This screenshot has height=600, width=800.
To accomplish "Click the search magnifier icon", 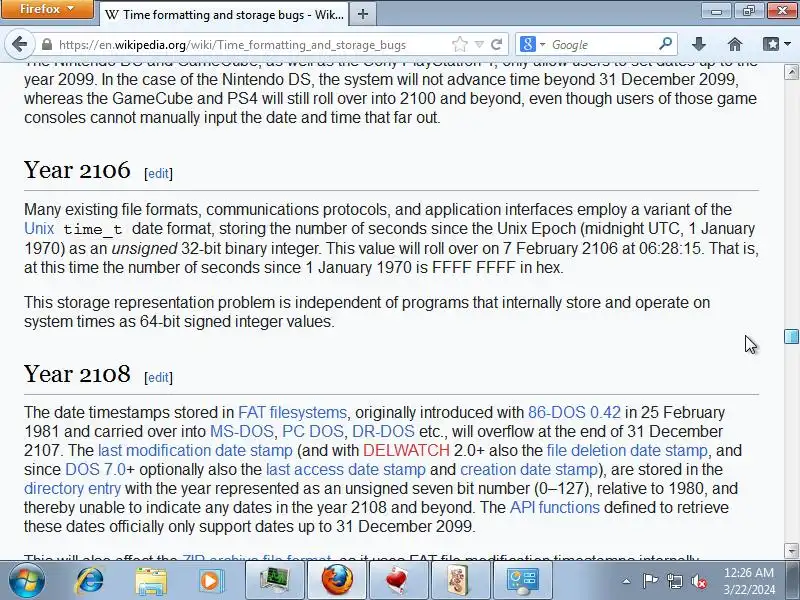I will (665, 44).
